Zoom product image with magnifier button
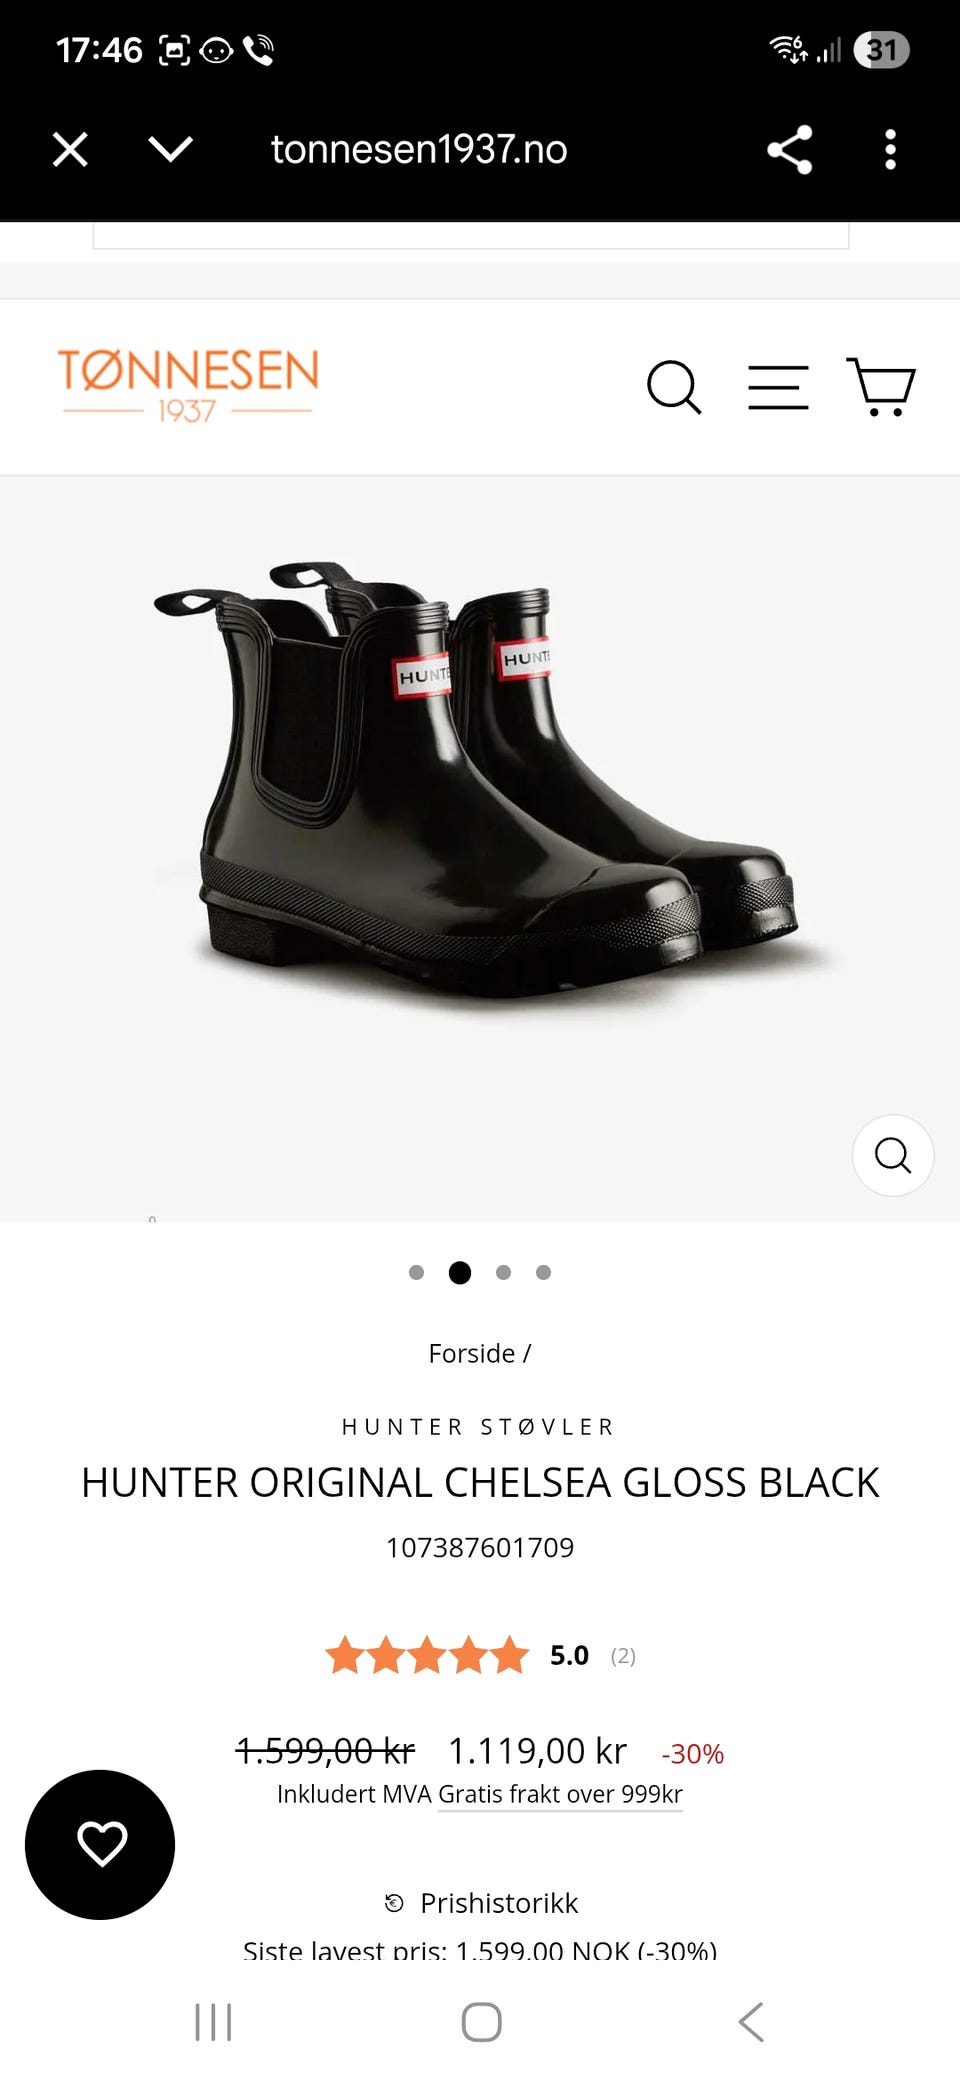 (x=893, y=1155)
